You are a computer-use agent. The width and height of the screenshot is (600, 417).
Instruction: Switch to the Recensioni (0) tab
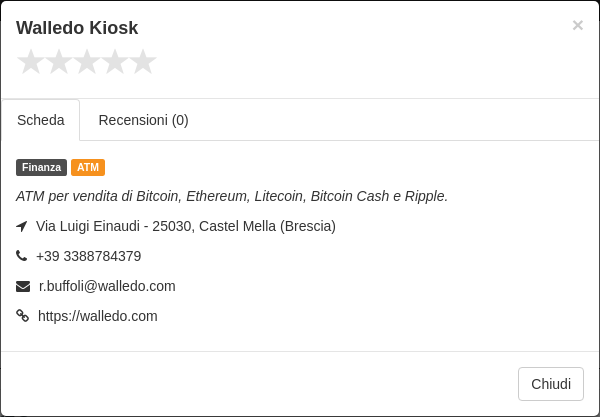143,120
